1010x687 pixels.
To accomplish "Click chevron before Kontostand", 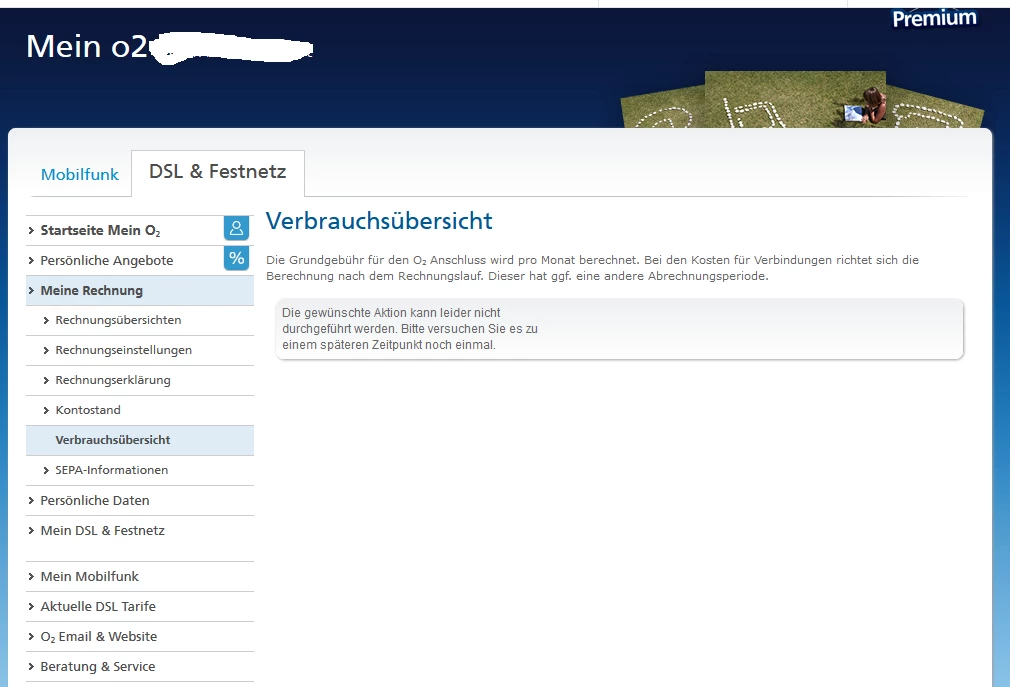I will (x=46, y=411).
